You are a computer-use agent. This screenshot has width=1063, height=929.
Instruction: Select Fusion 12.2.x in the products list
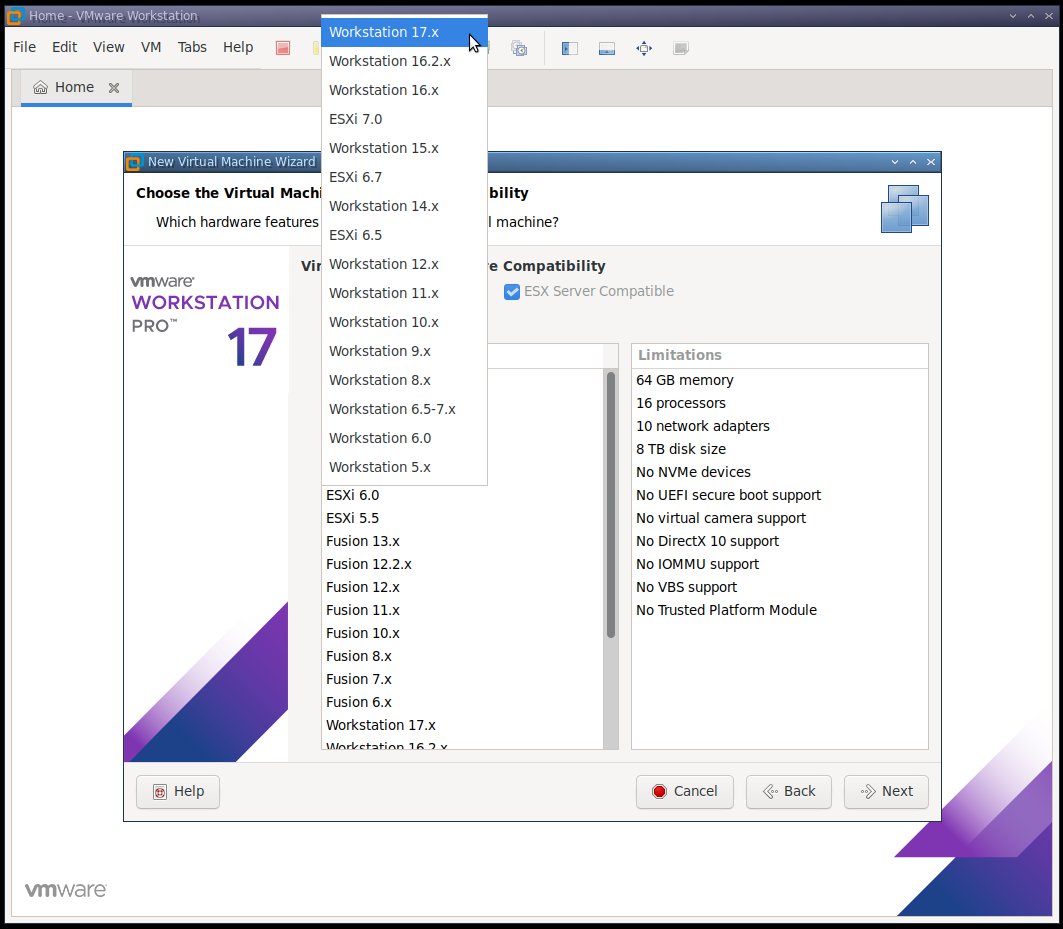[x=462, y=565]
